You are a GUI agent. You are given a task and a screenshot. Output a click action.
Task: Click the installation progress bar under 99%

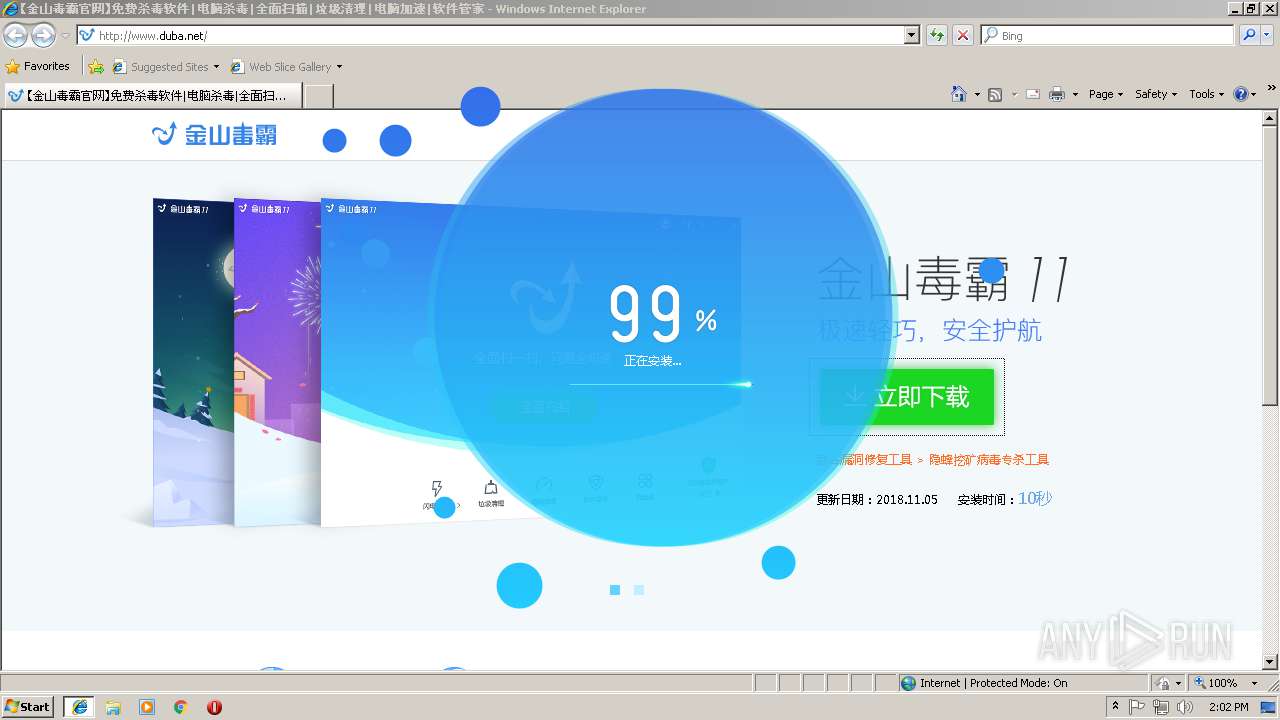(x=660, y=384)
